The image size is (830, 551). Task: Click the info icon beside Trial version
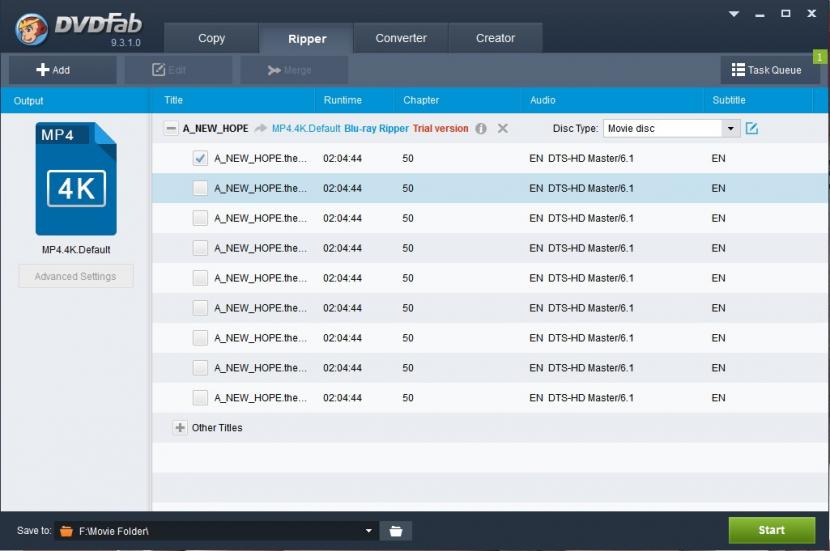tap(481, 129)
